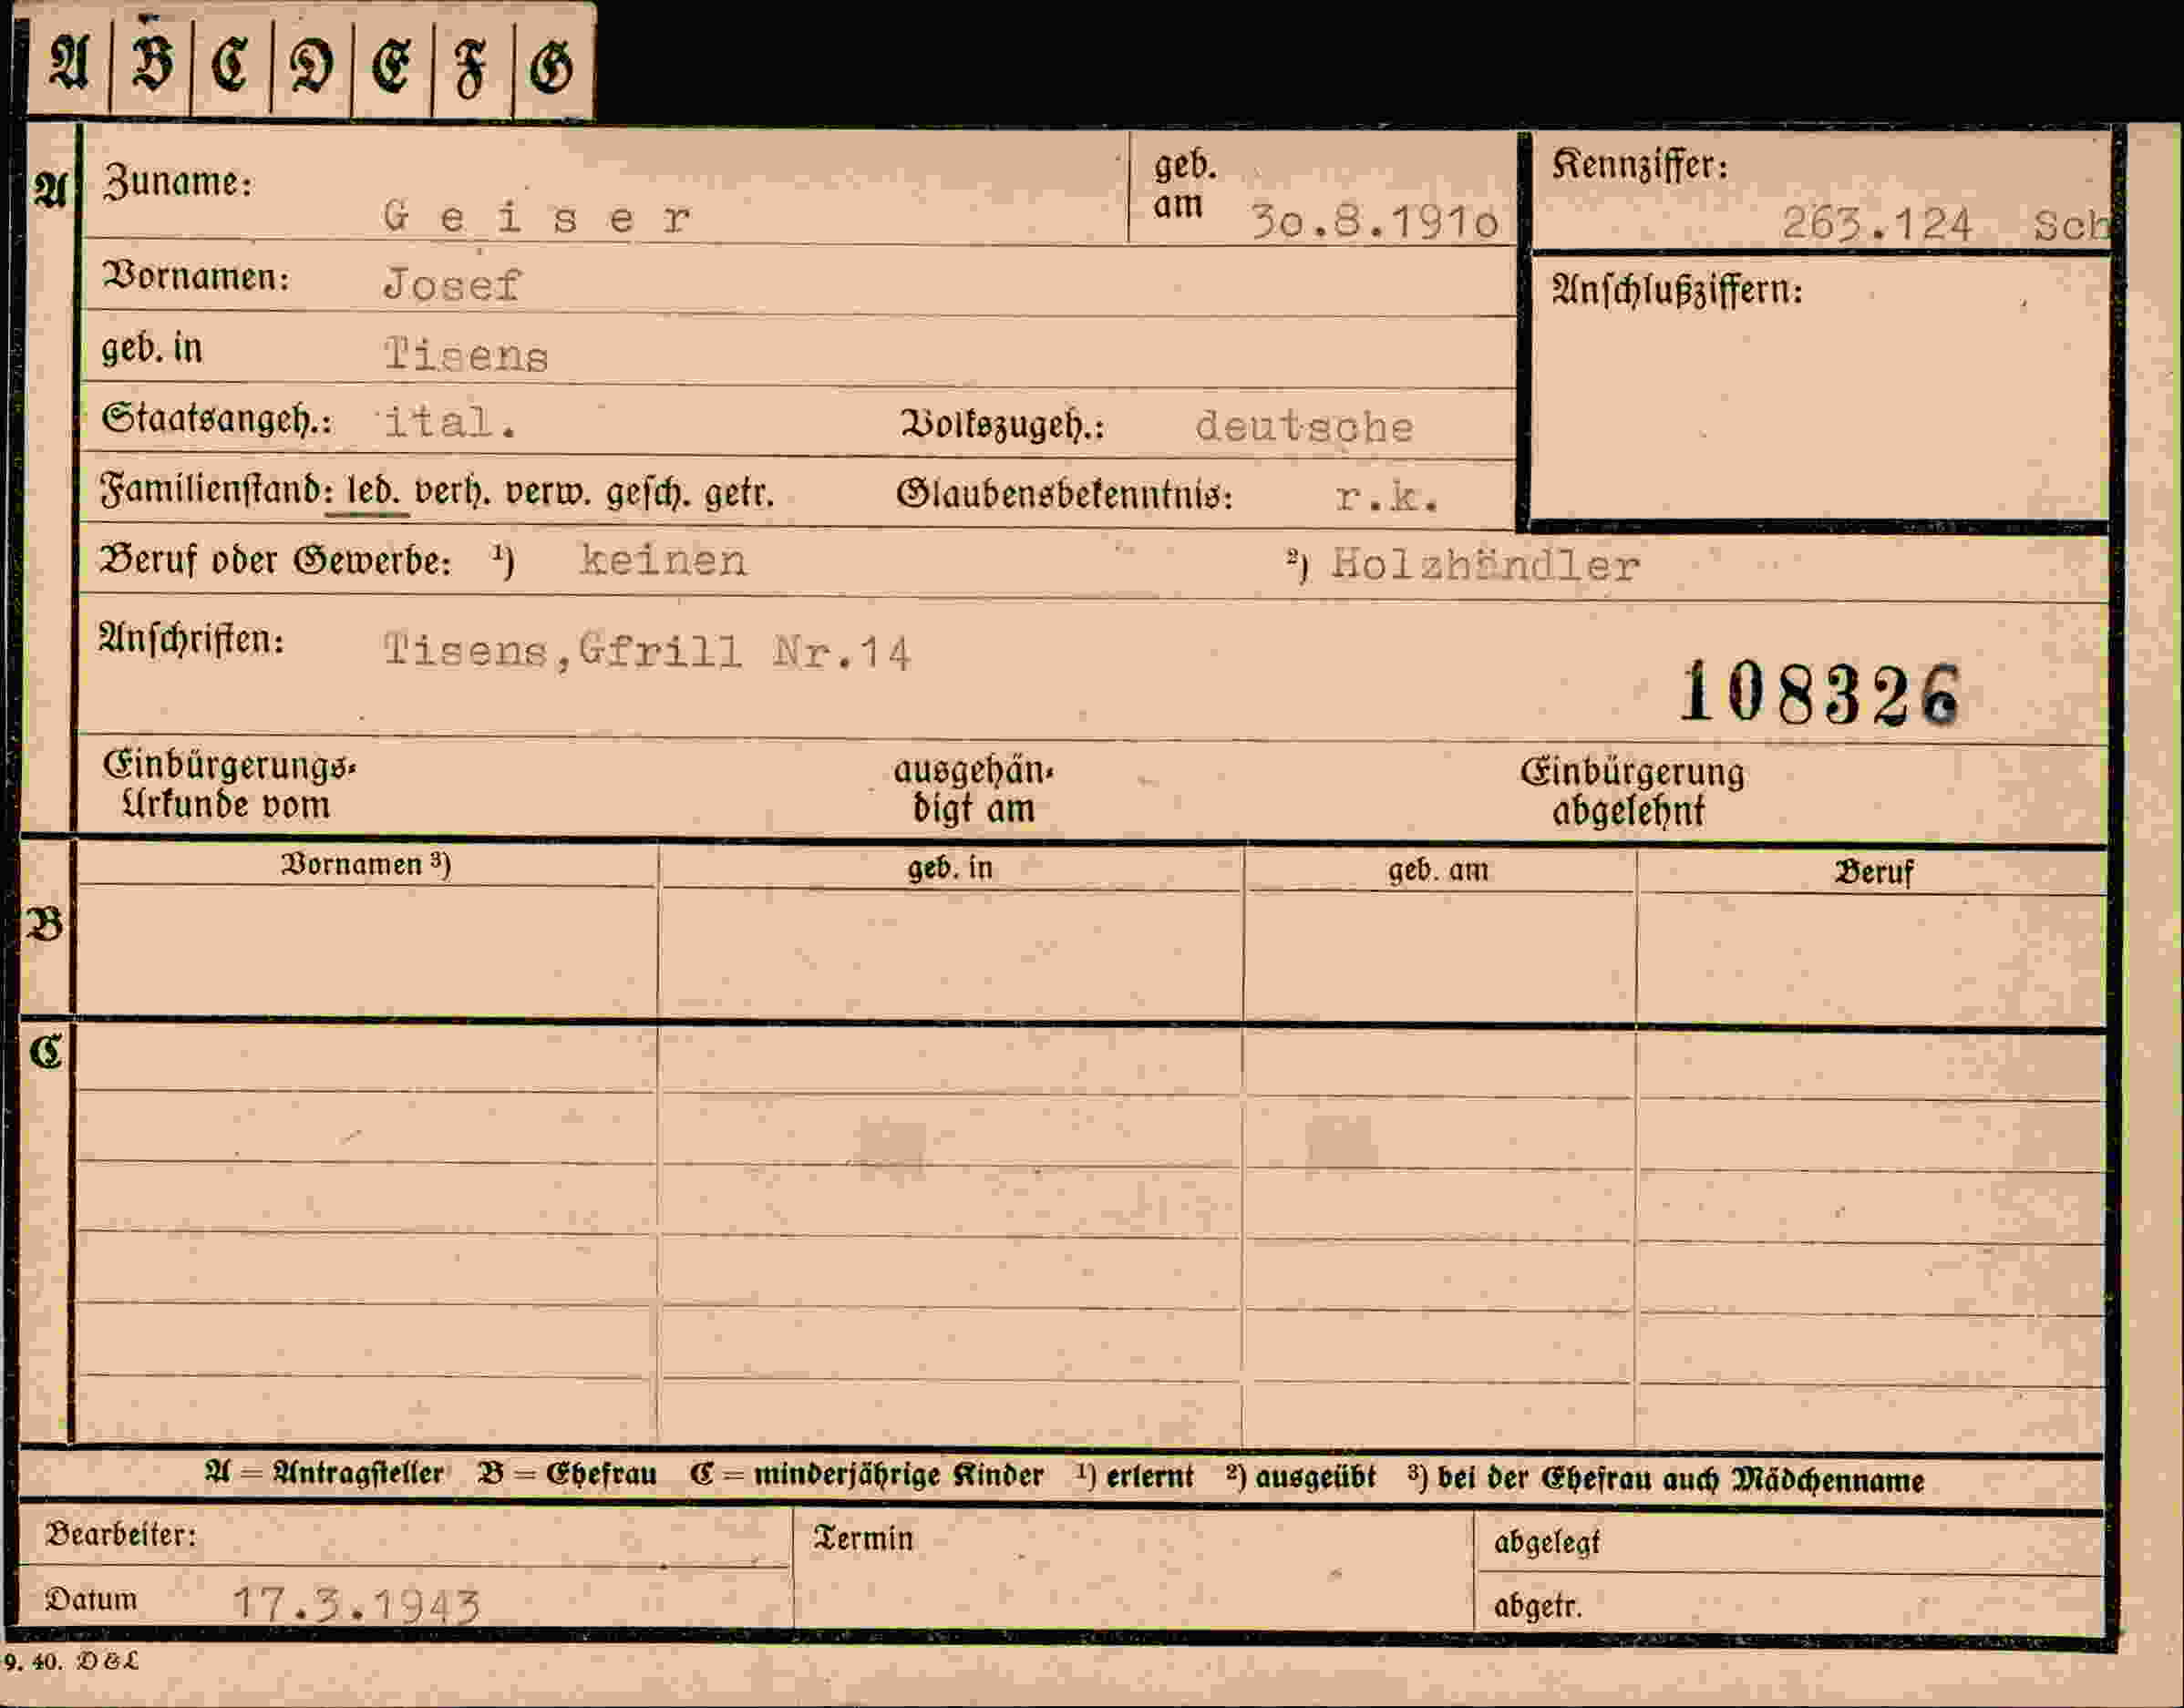Click the legend text 'B = Ehefrau'
The width and height of the screenshot is (2184, 1708).
click(567, 1474)
